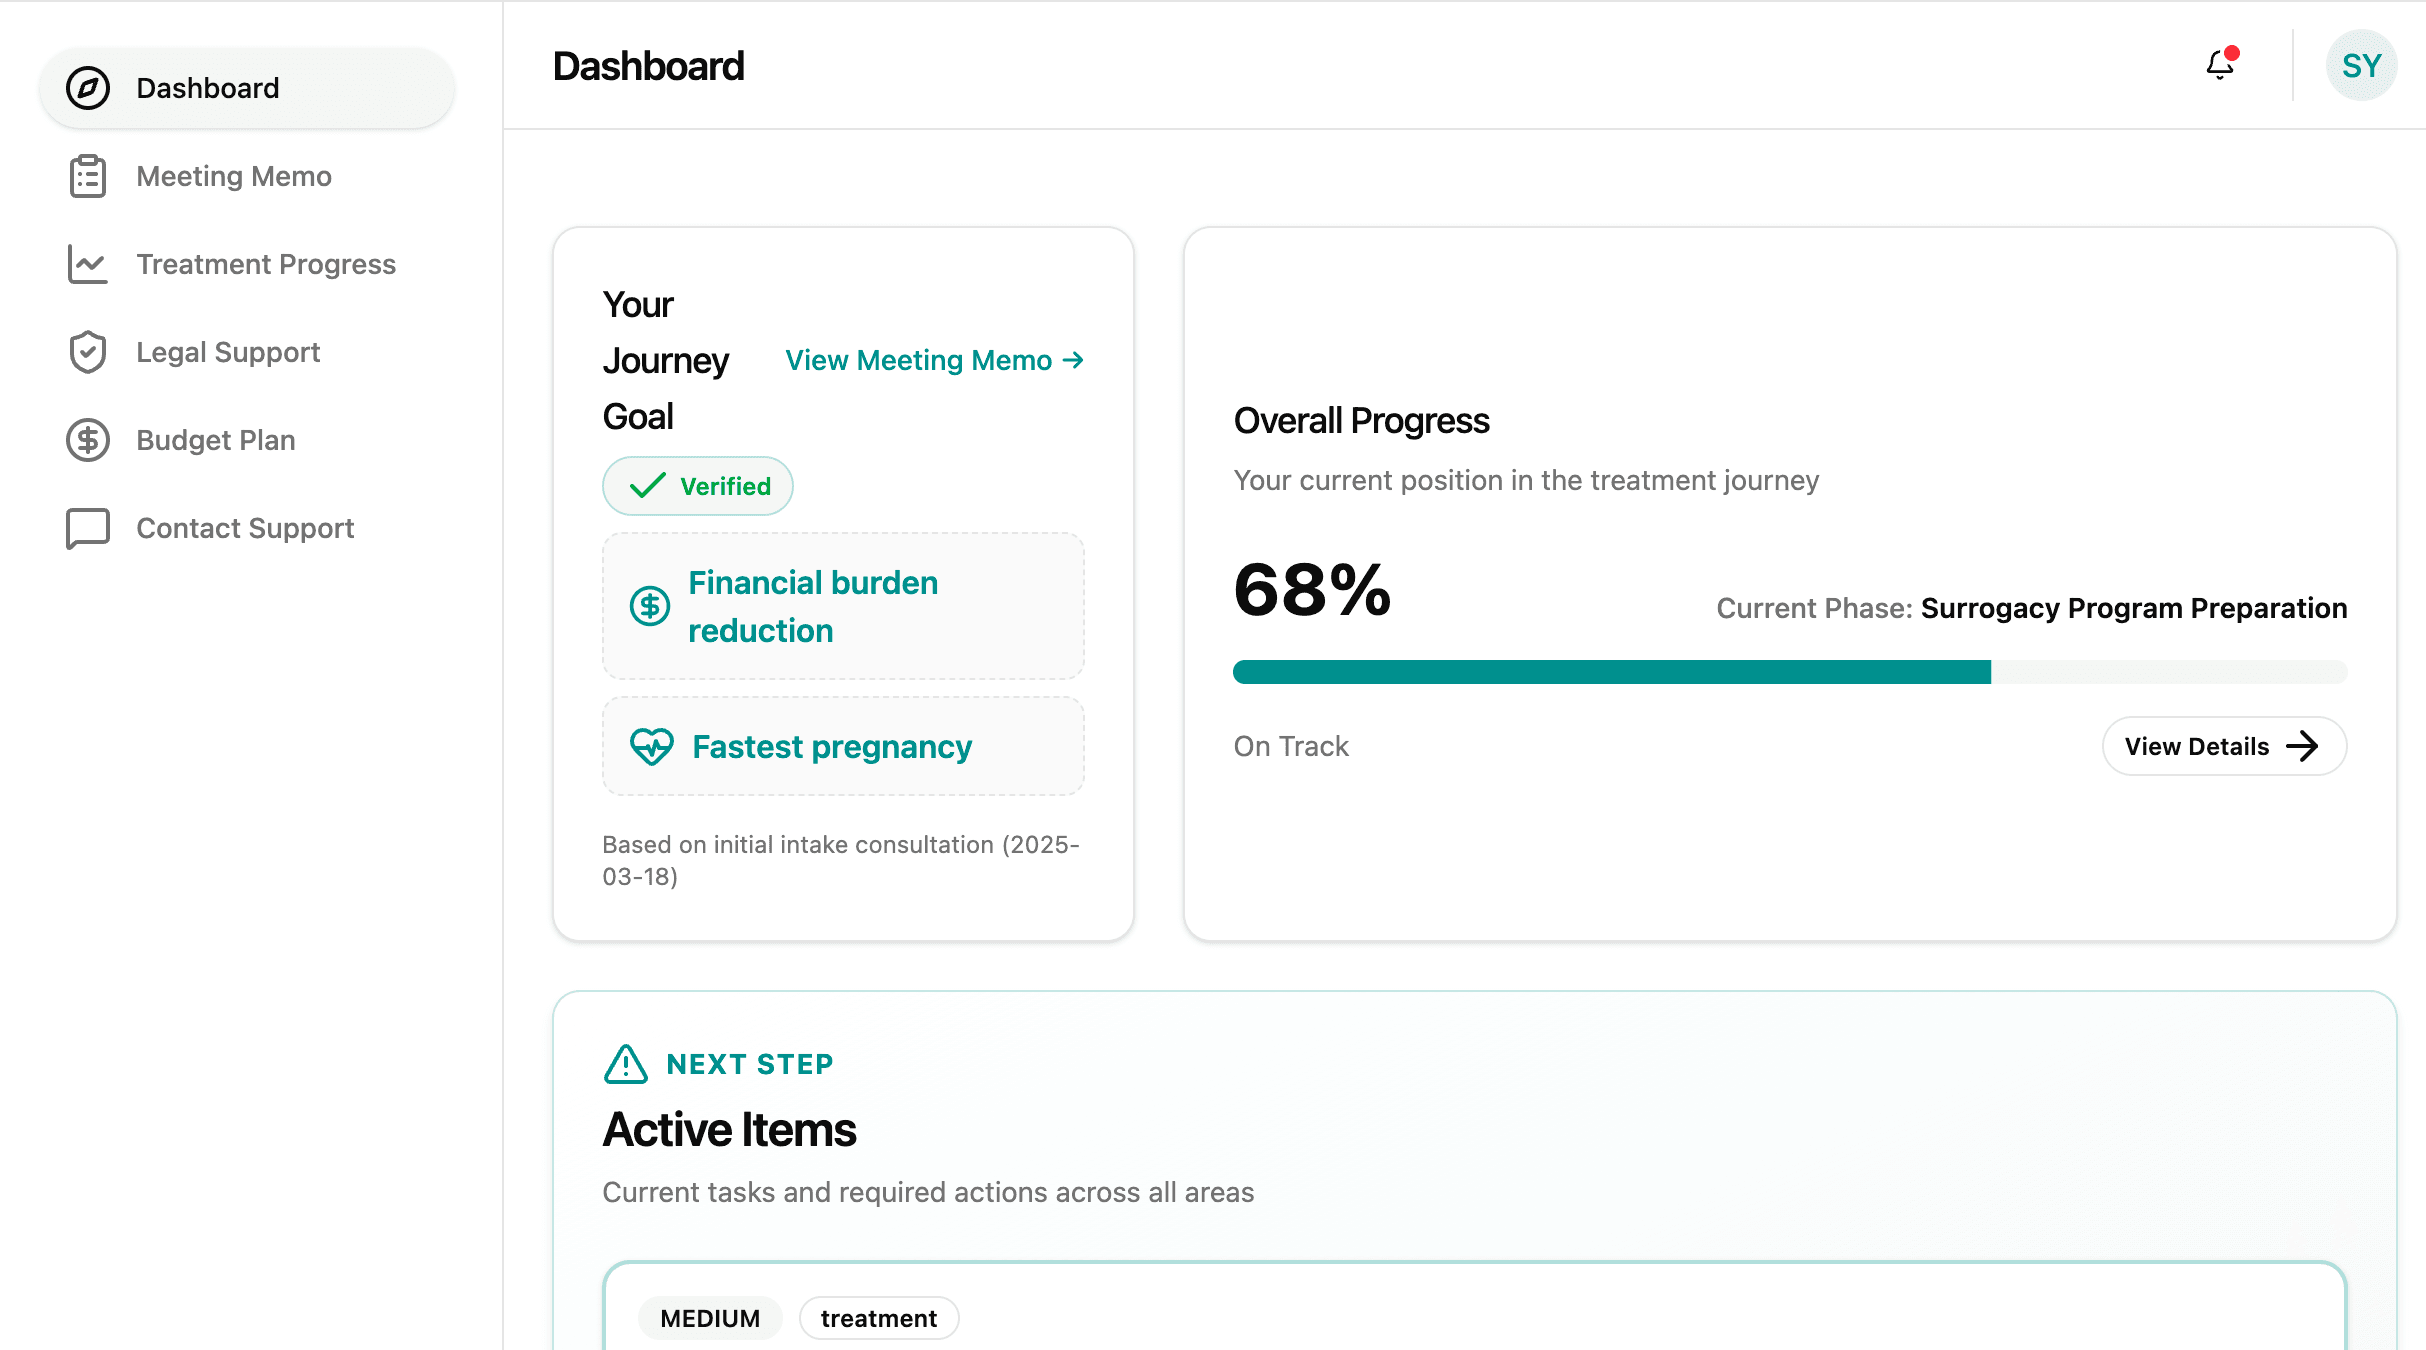Expand the SY profile avatar menu

(2362, 65)
